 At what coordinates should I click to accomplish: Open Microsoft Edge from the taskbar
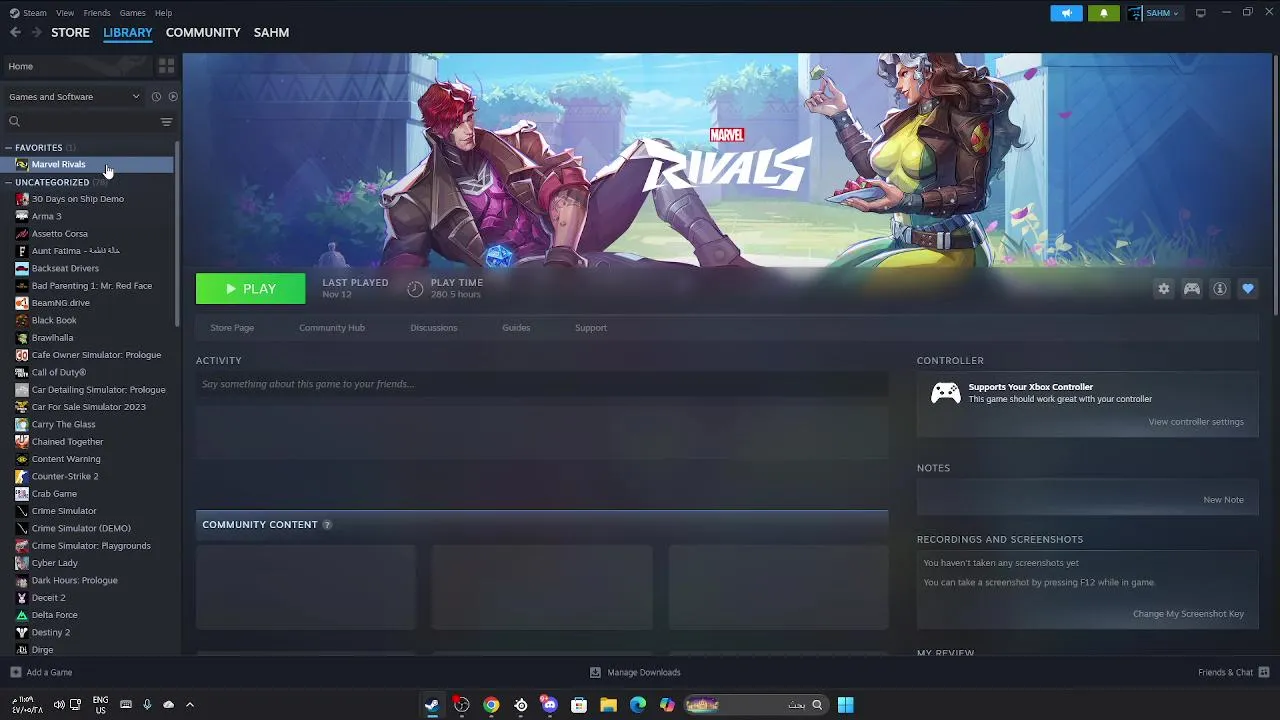[x=638, y=705]
